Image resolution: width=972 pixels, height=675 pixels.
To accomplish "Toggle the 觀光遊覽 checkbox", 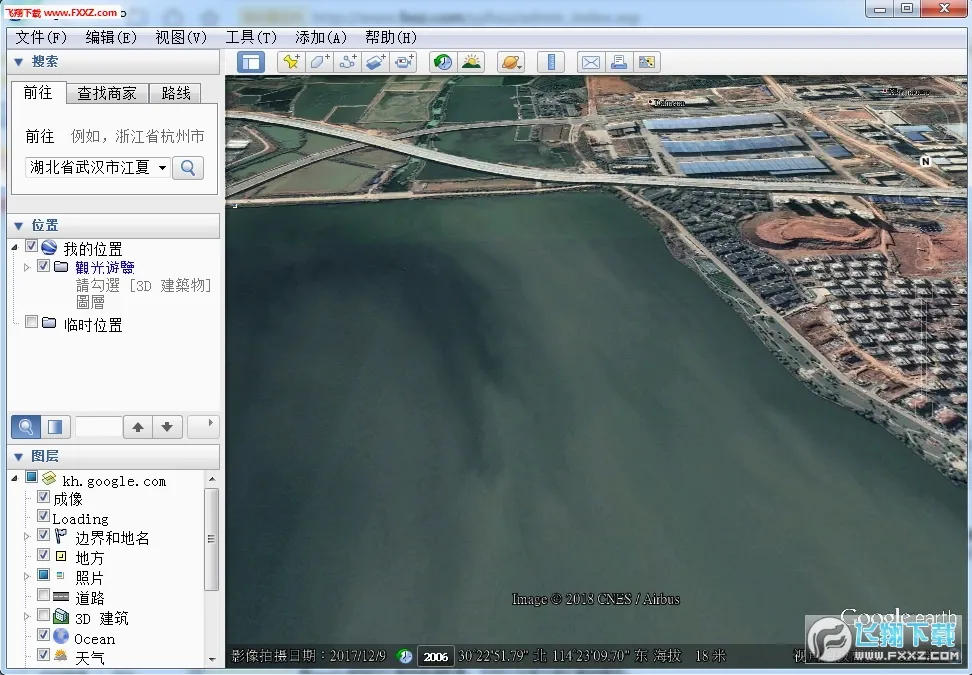I will point(43,266).
